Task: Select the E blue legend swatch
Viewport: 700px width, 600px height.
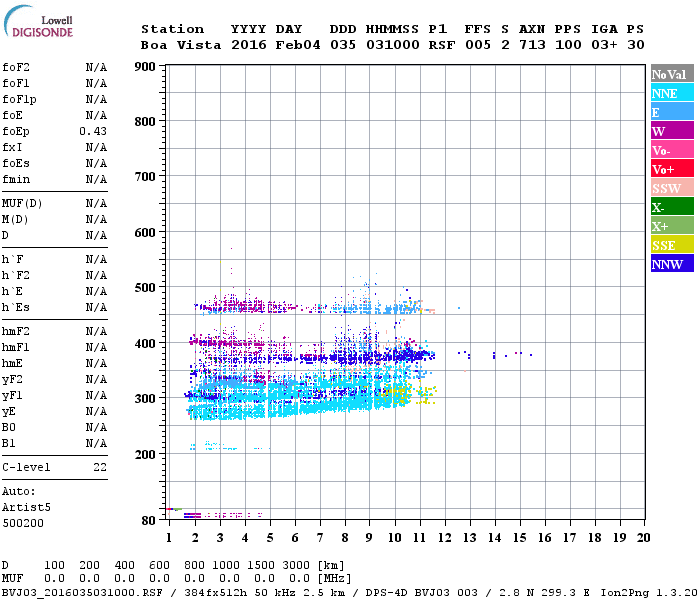Action: [x=672, y=112]
